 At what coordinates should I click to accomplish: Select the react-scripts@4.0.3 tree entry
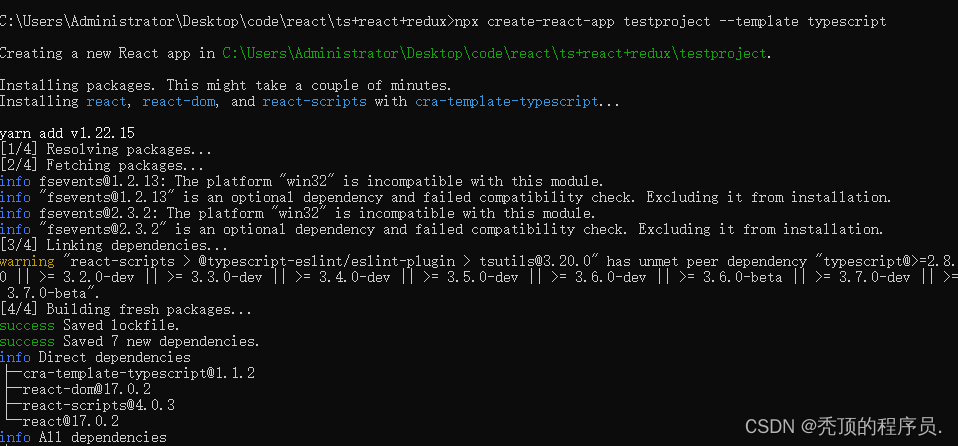pos(99,405)
